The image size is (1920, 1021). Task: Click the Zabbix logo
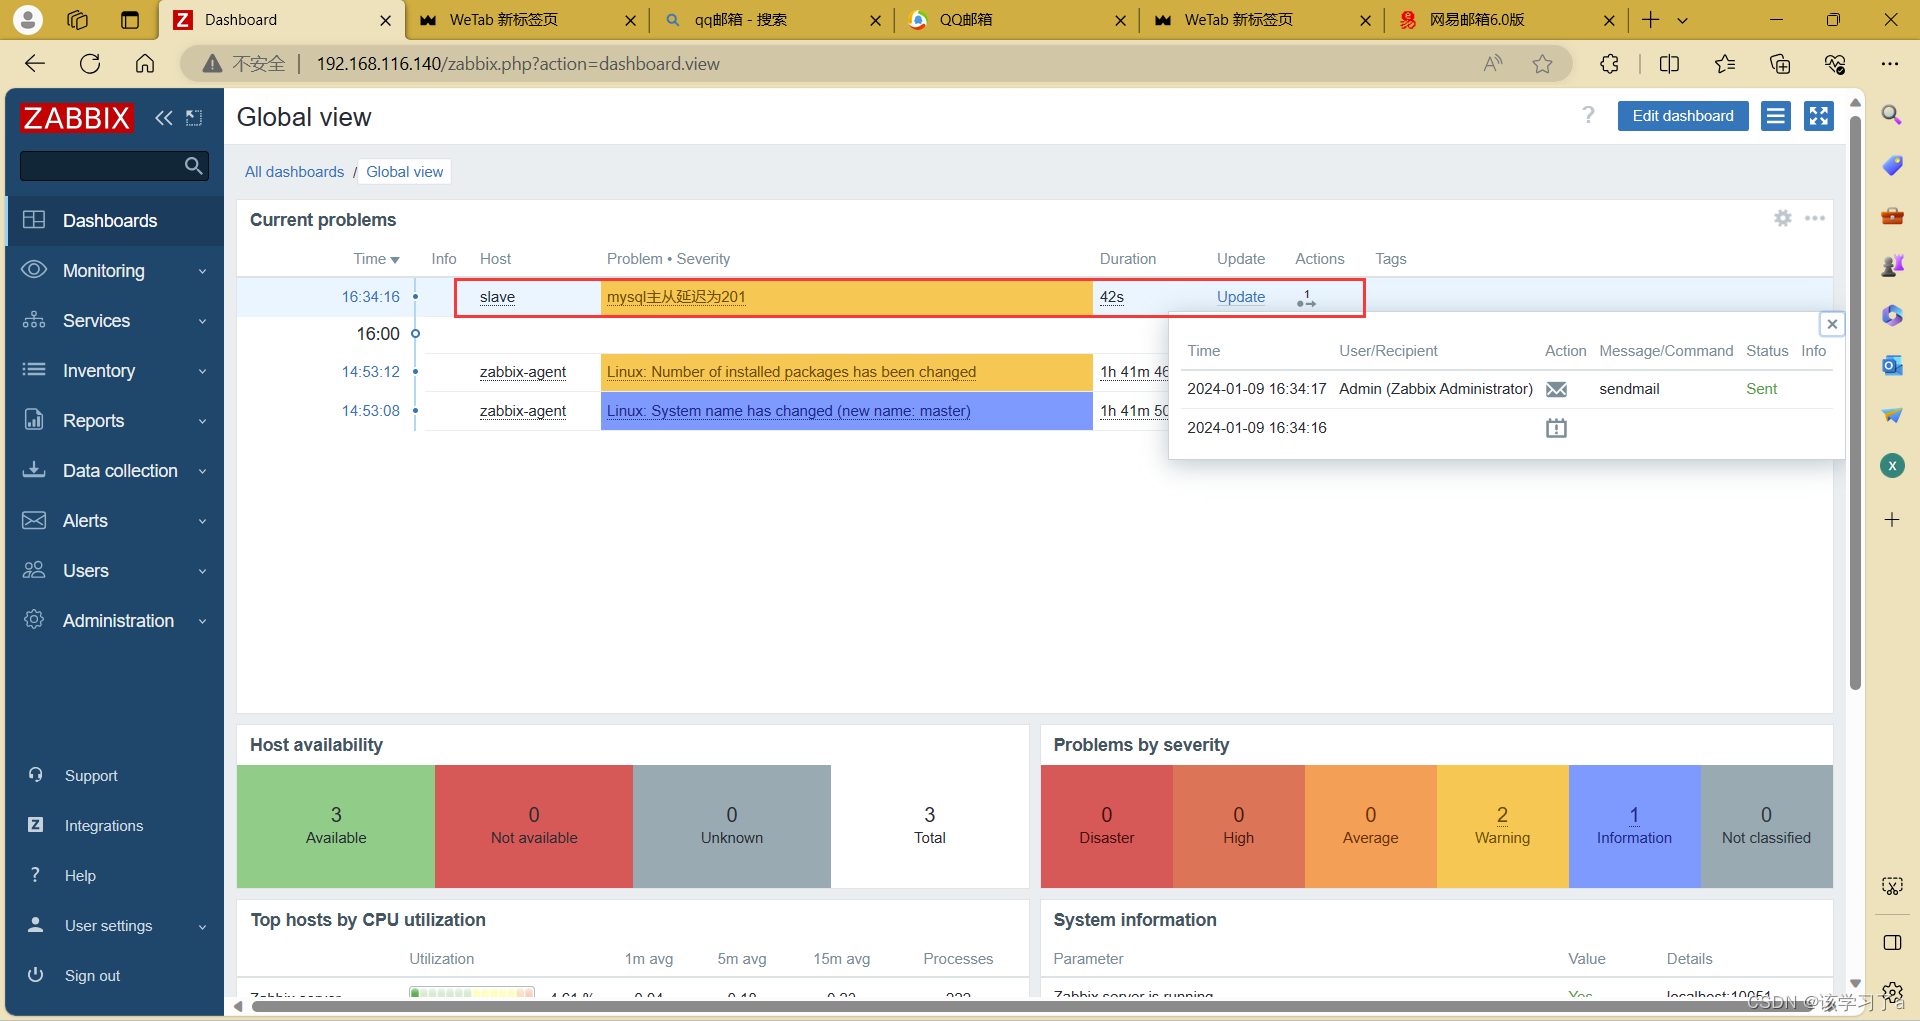(76, 118)
